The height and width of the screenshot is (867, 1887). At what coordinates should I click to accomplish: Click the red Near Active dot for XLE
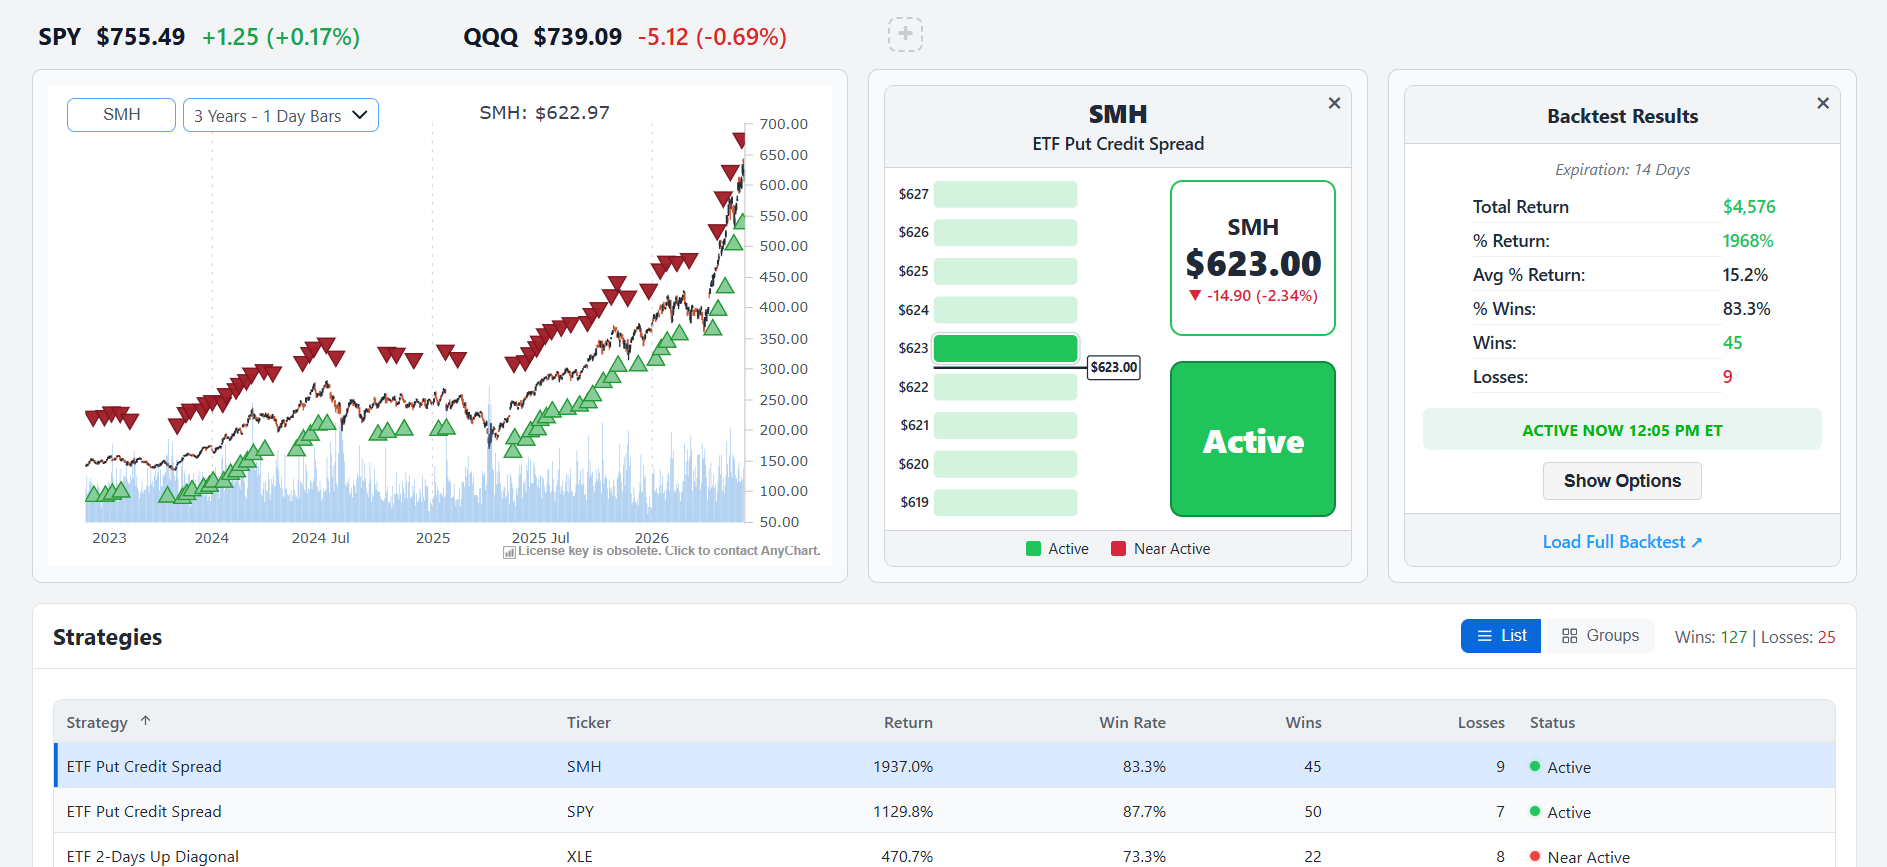coord(1535,856)
